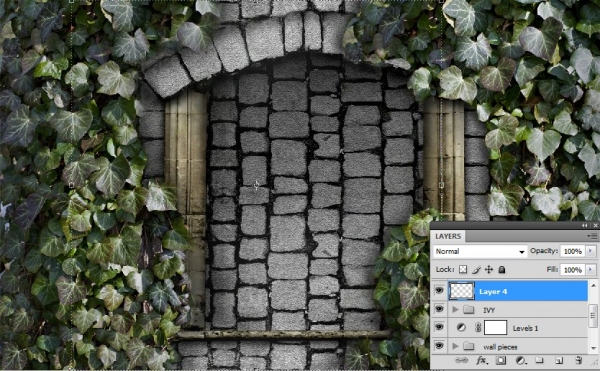Click the Opacity 100% value field
This screenshot has width=600, height=371.
pyautogui.click(x=573, y=251)
